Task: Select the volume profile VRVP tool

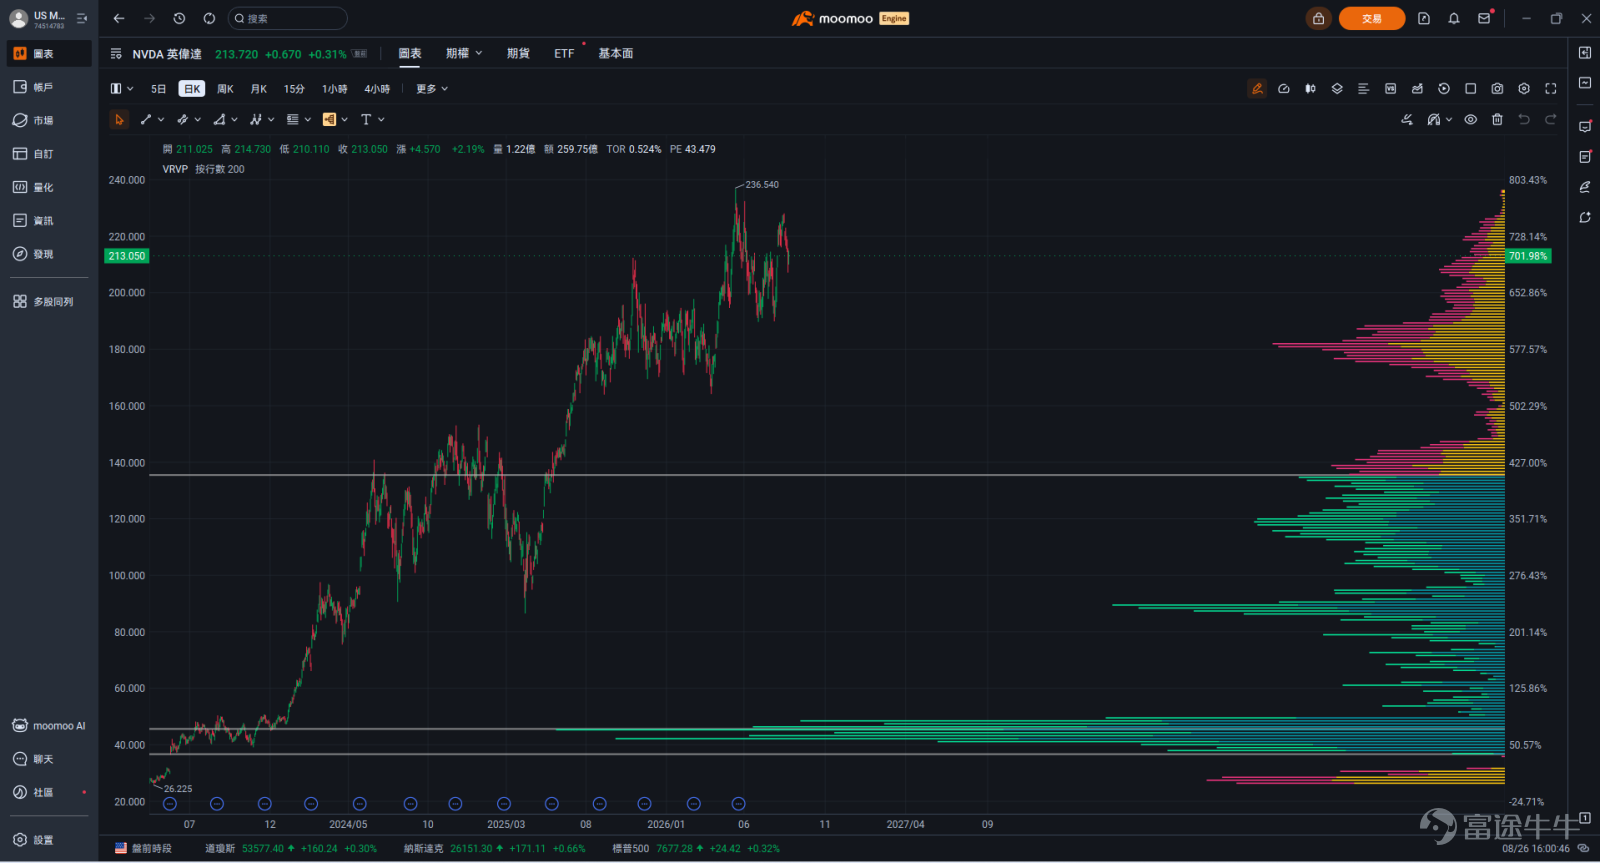Action: 329,119
